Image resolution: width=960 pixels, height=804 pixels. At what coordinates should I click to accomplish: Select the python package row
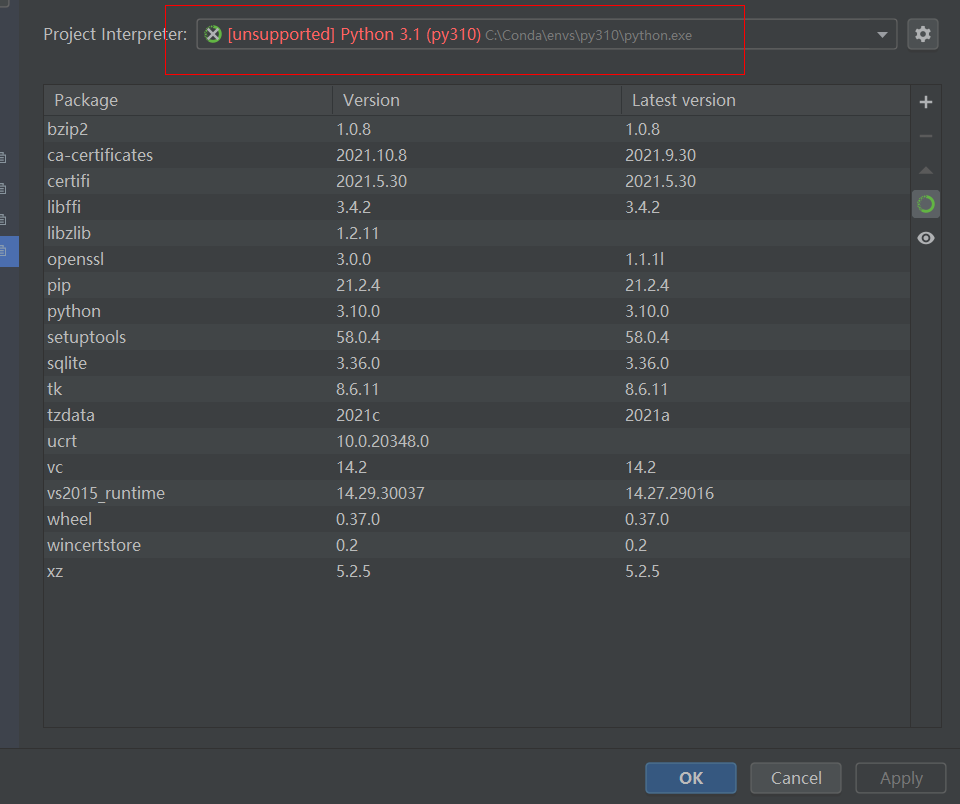[x=477, y=311]
